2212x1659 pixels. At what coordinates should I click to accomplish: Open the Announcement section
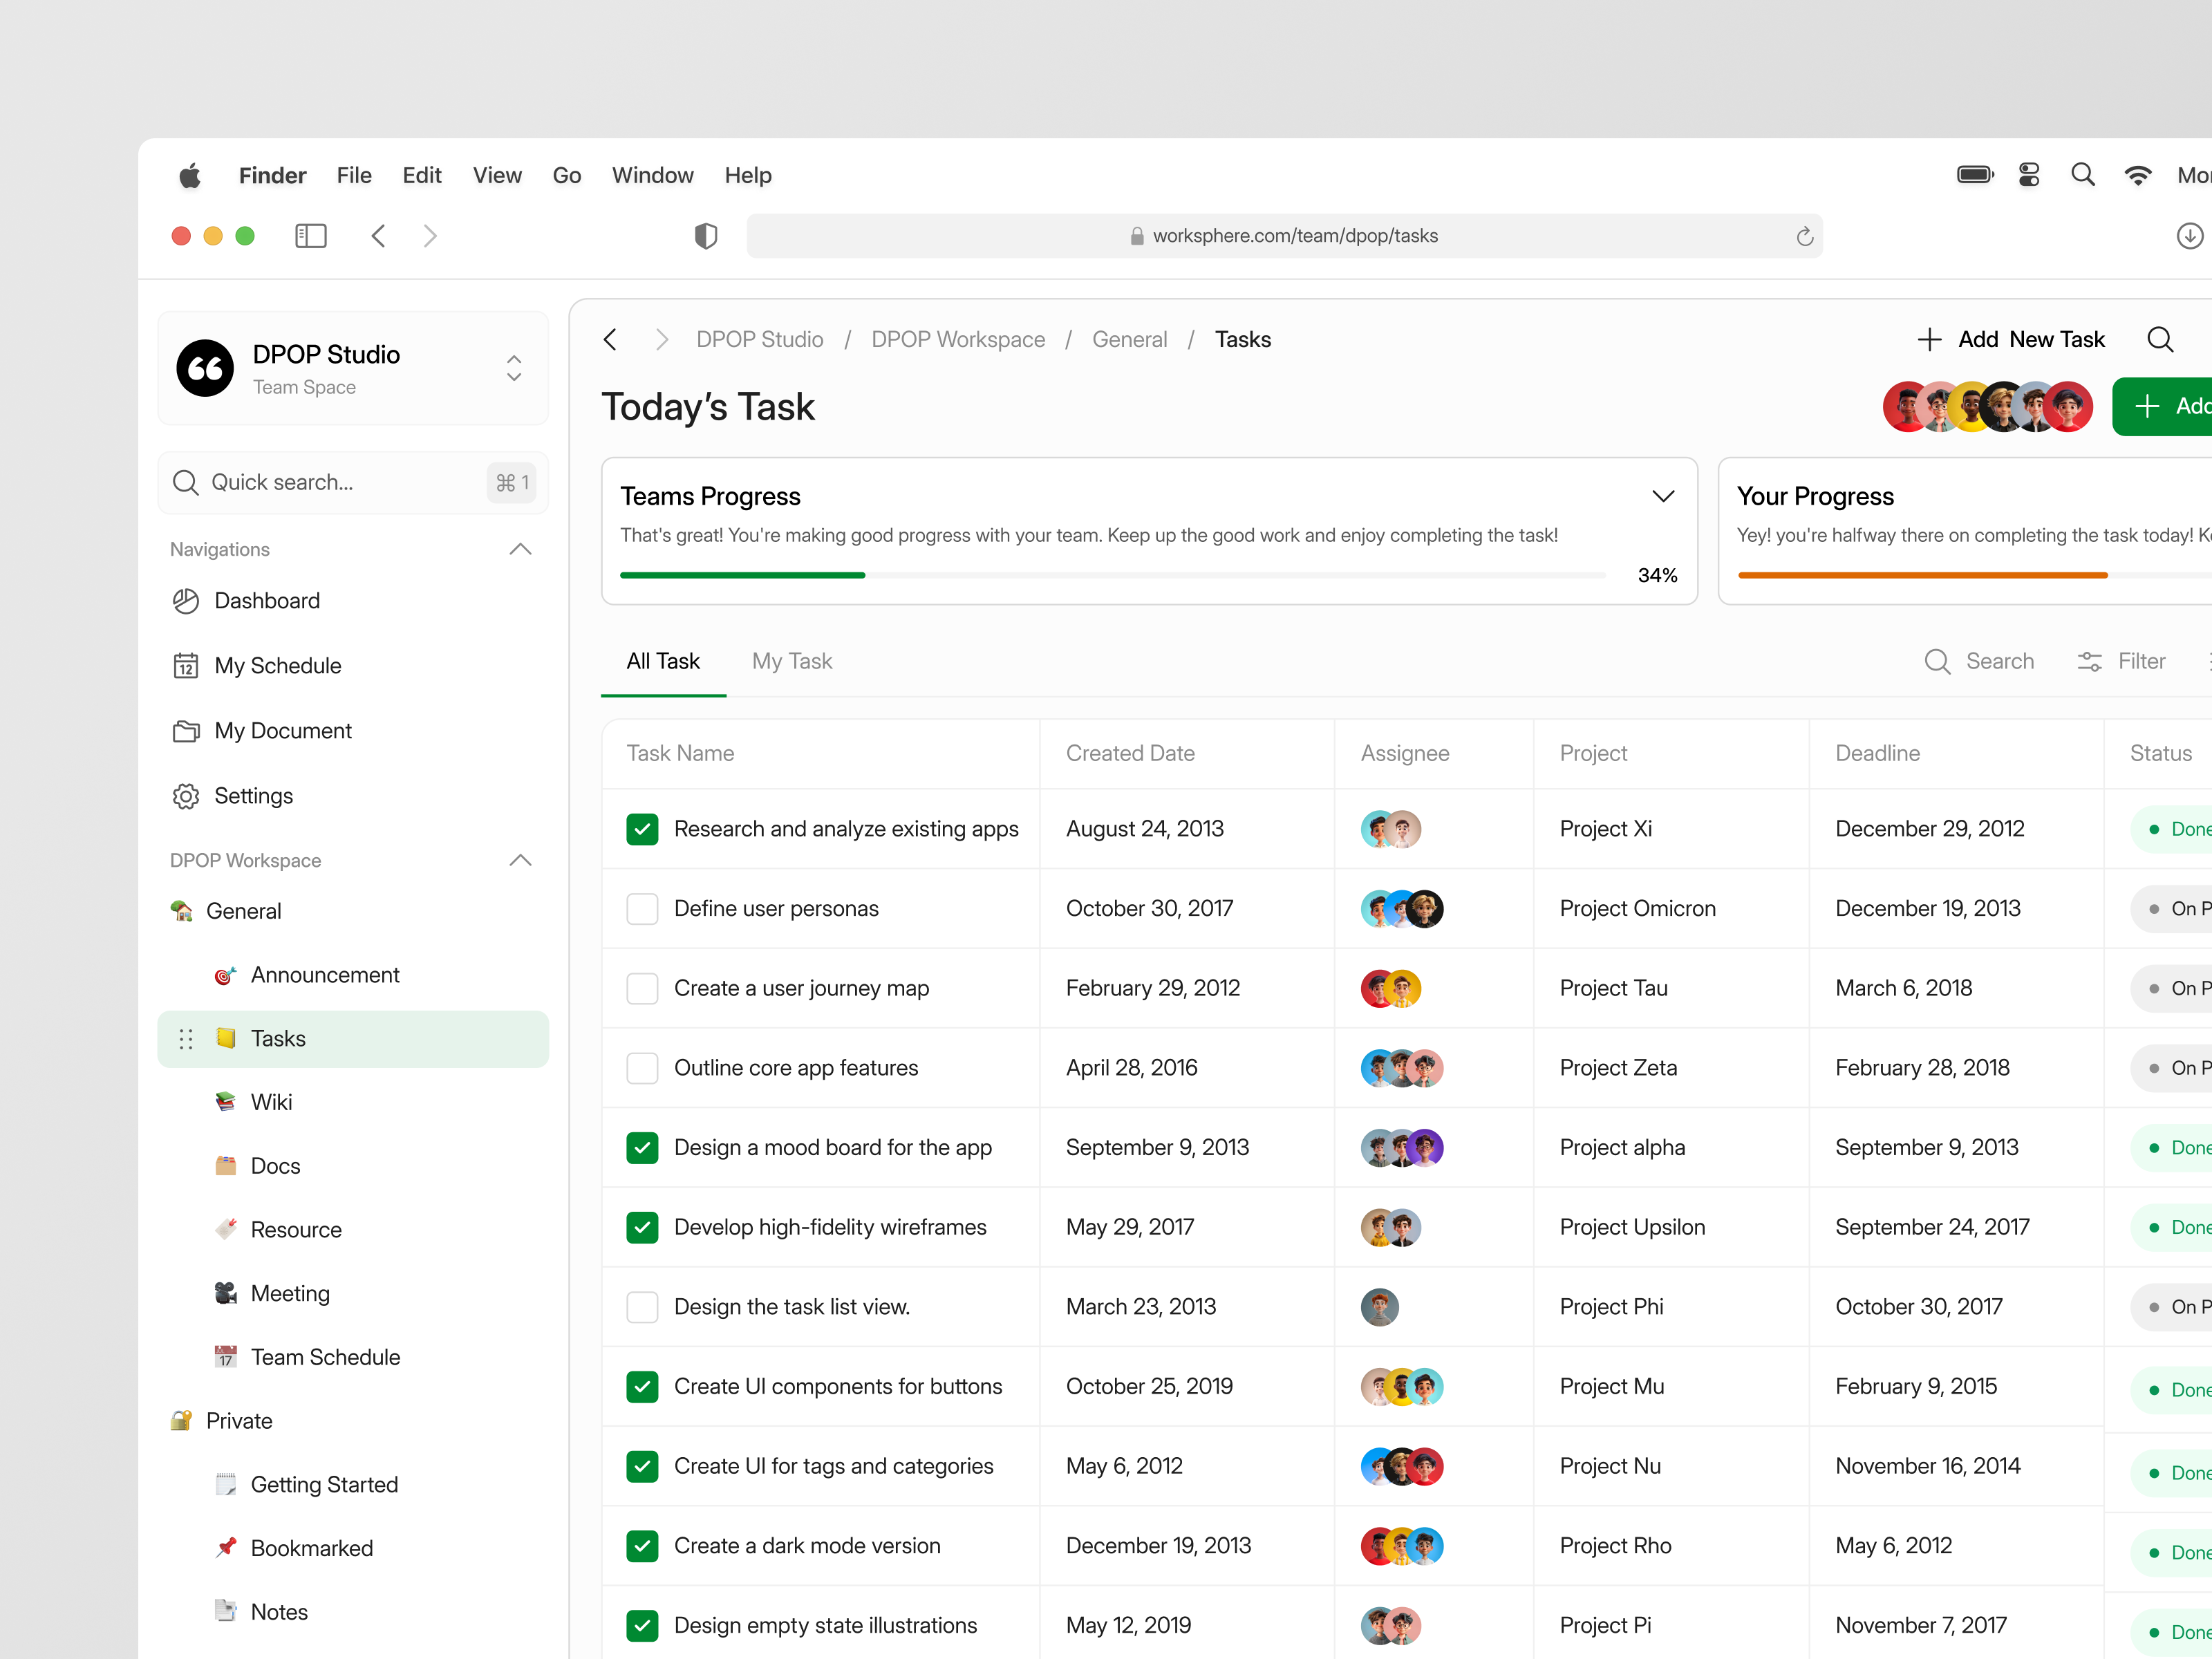(x=325, y=975)
